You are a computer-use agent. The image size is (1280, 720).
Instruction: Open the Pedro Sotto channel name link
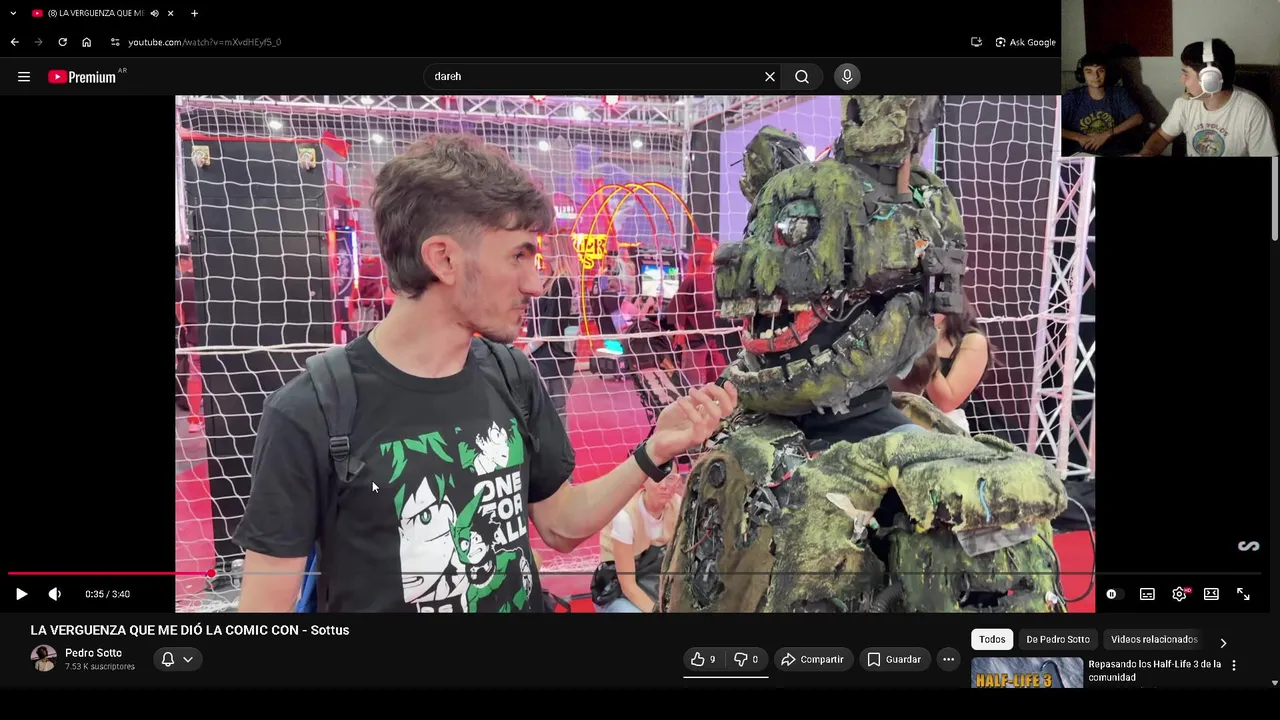click(93, 653)
